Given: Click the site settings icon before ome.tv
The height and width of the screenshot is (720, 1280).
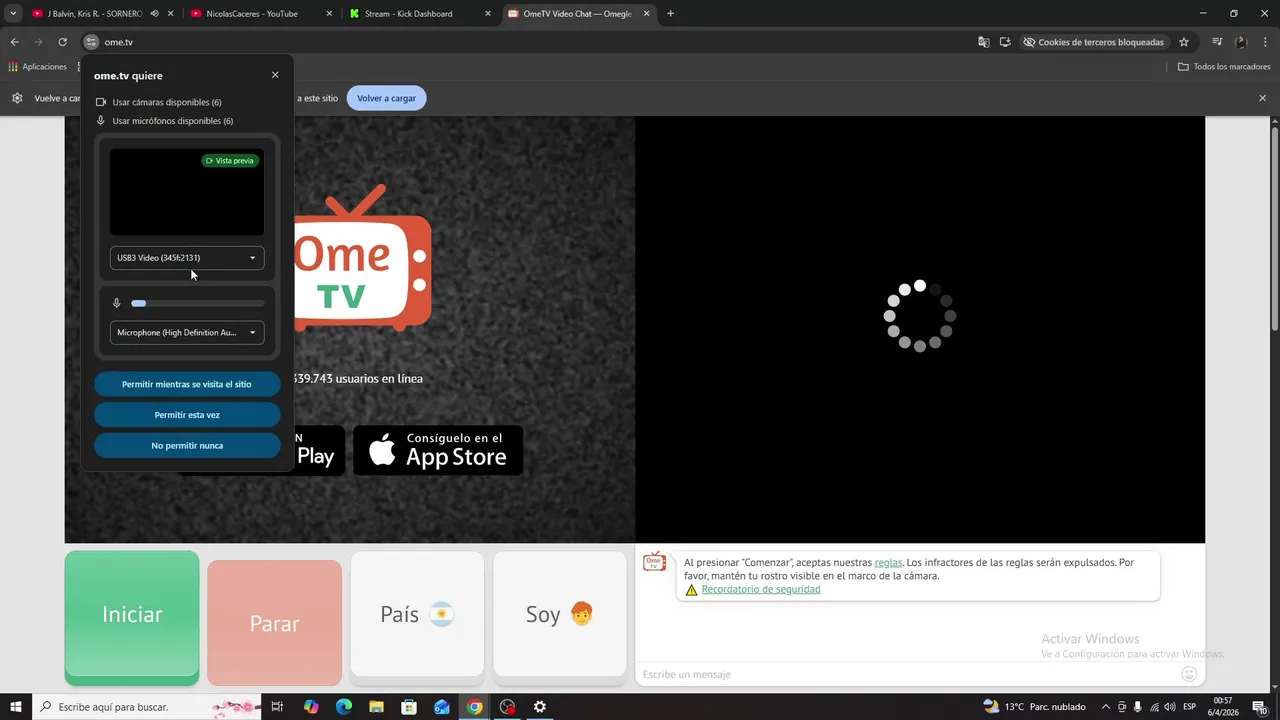Looking at the screenshot, I should tap(91, 42).
